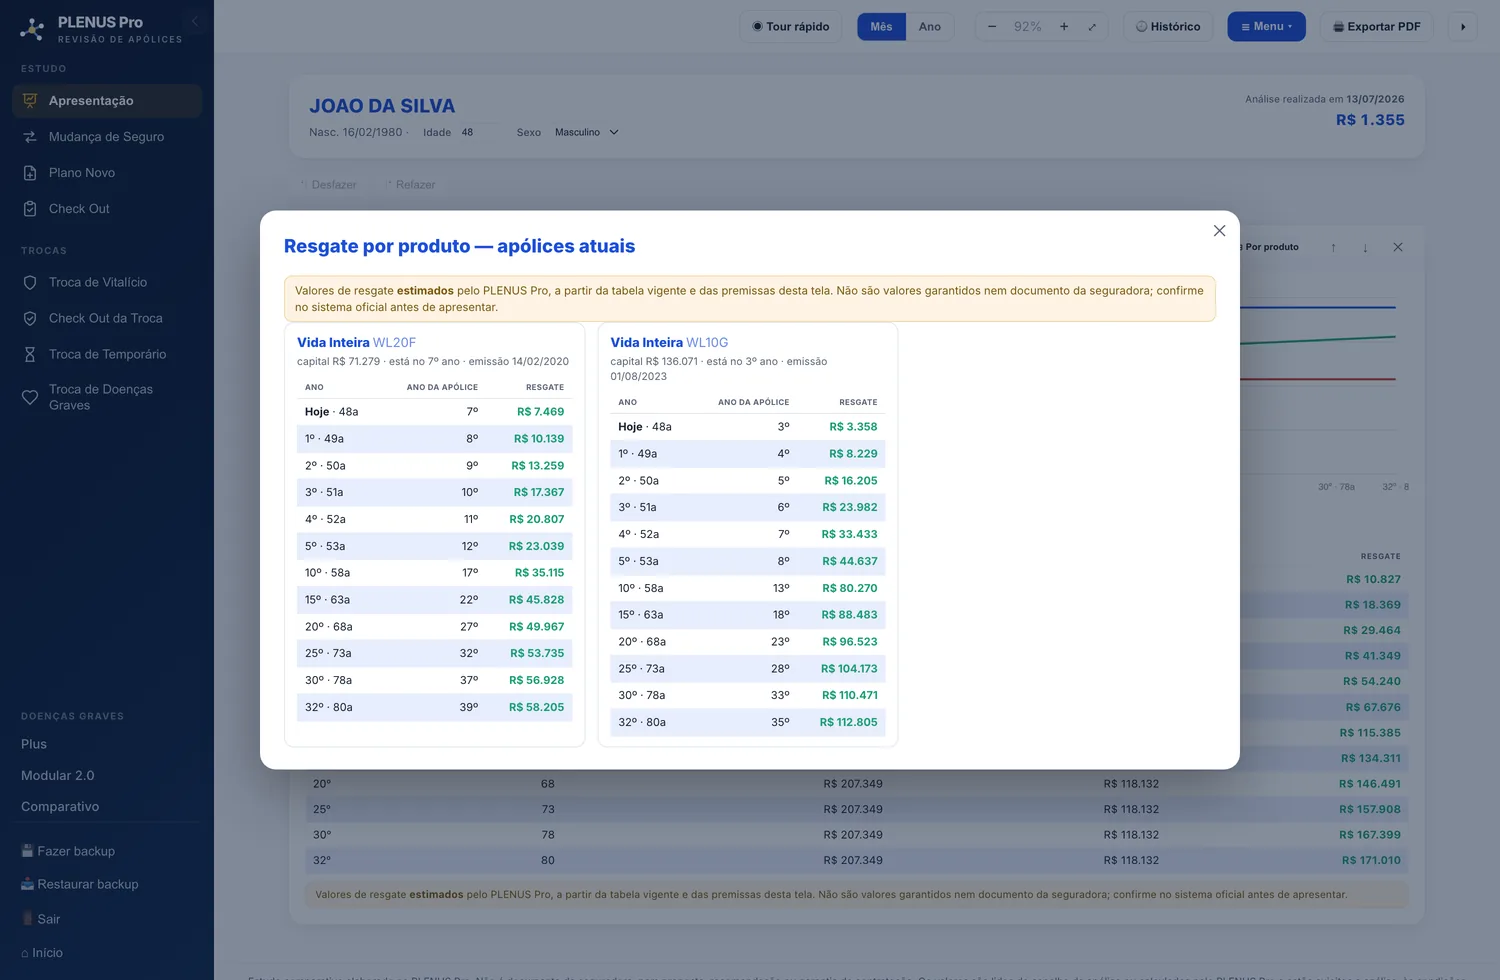Screen dimensions: 1500x980
Task: Open Comparativo entry
Action: [x=60, y=807]
